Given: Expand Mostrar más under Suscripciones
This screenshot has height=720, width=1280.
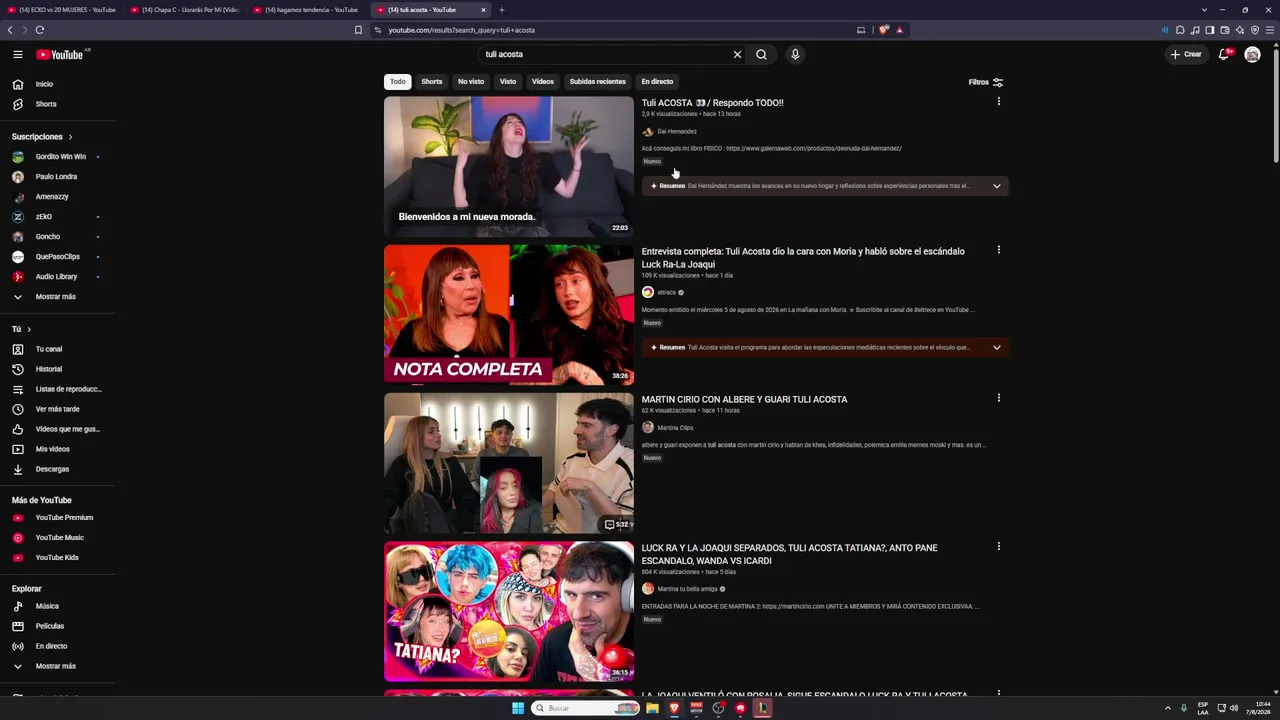Looking at the screenshot, I should [57, 297].
